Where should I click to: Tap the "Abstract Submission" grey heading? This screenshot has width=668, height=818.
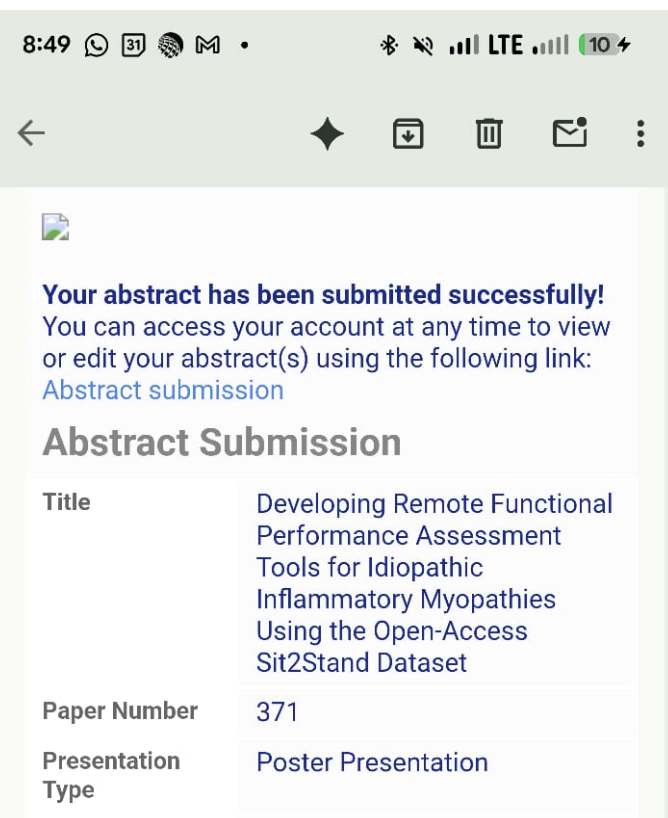pyautogui.click(x=222, y=442)
